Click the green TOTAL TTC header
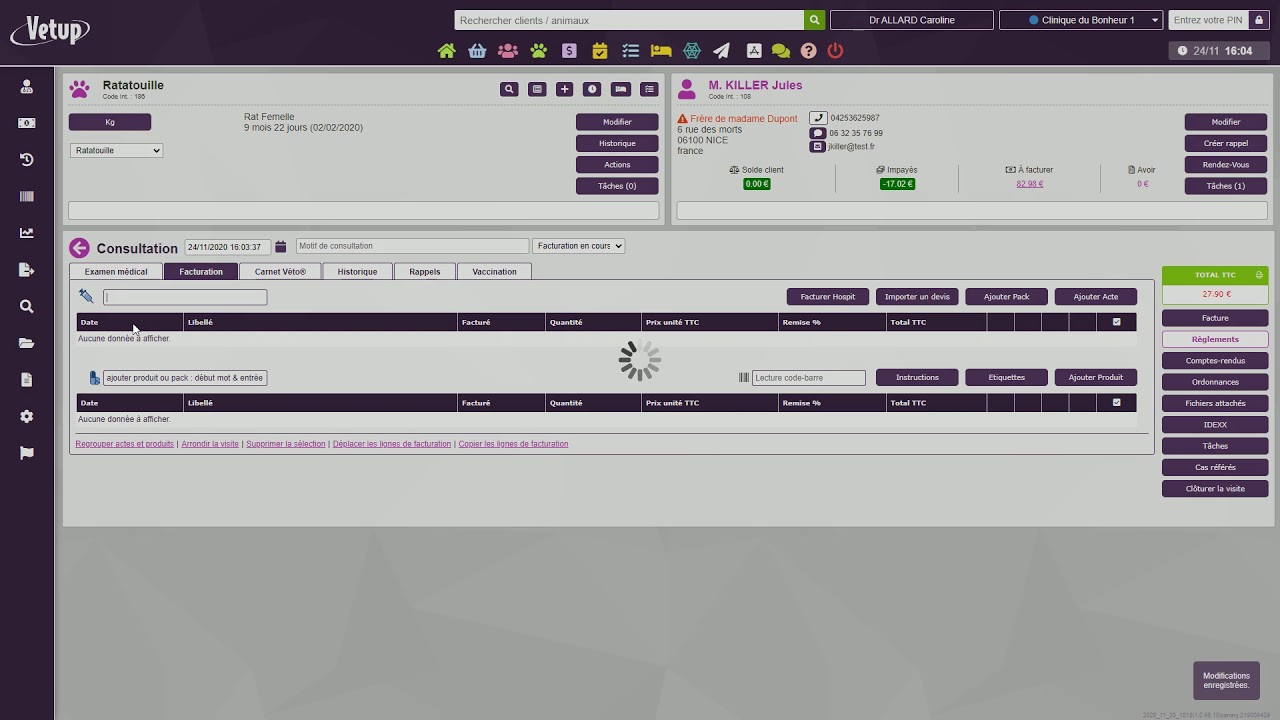The image size is (1280, 720). click(1215, 275)
